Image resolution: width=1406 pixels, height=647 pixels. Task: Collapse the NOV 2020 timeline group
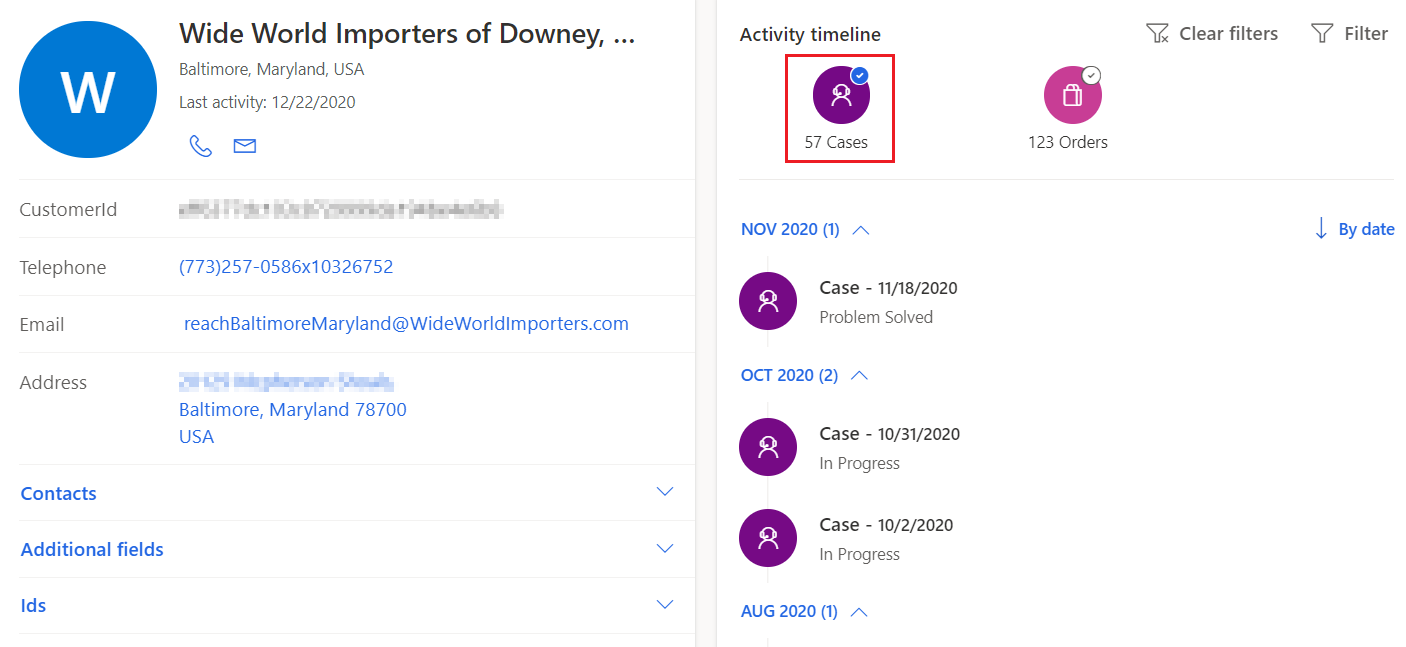(860, 229)
